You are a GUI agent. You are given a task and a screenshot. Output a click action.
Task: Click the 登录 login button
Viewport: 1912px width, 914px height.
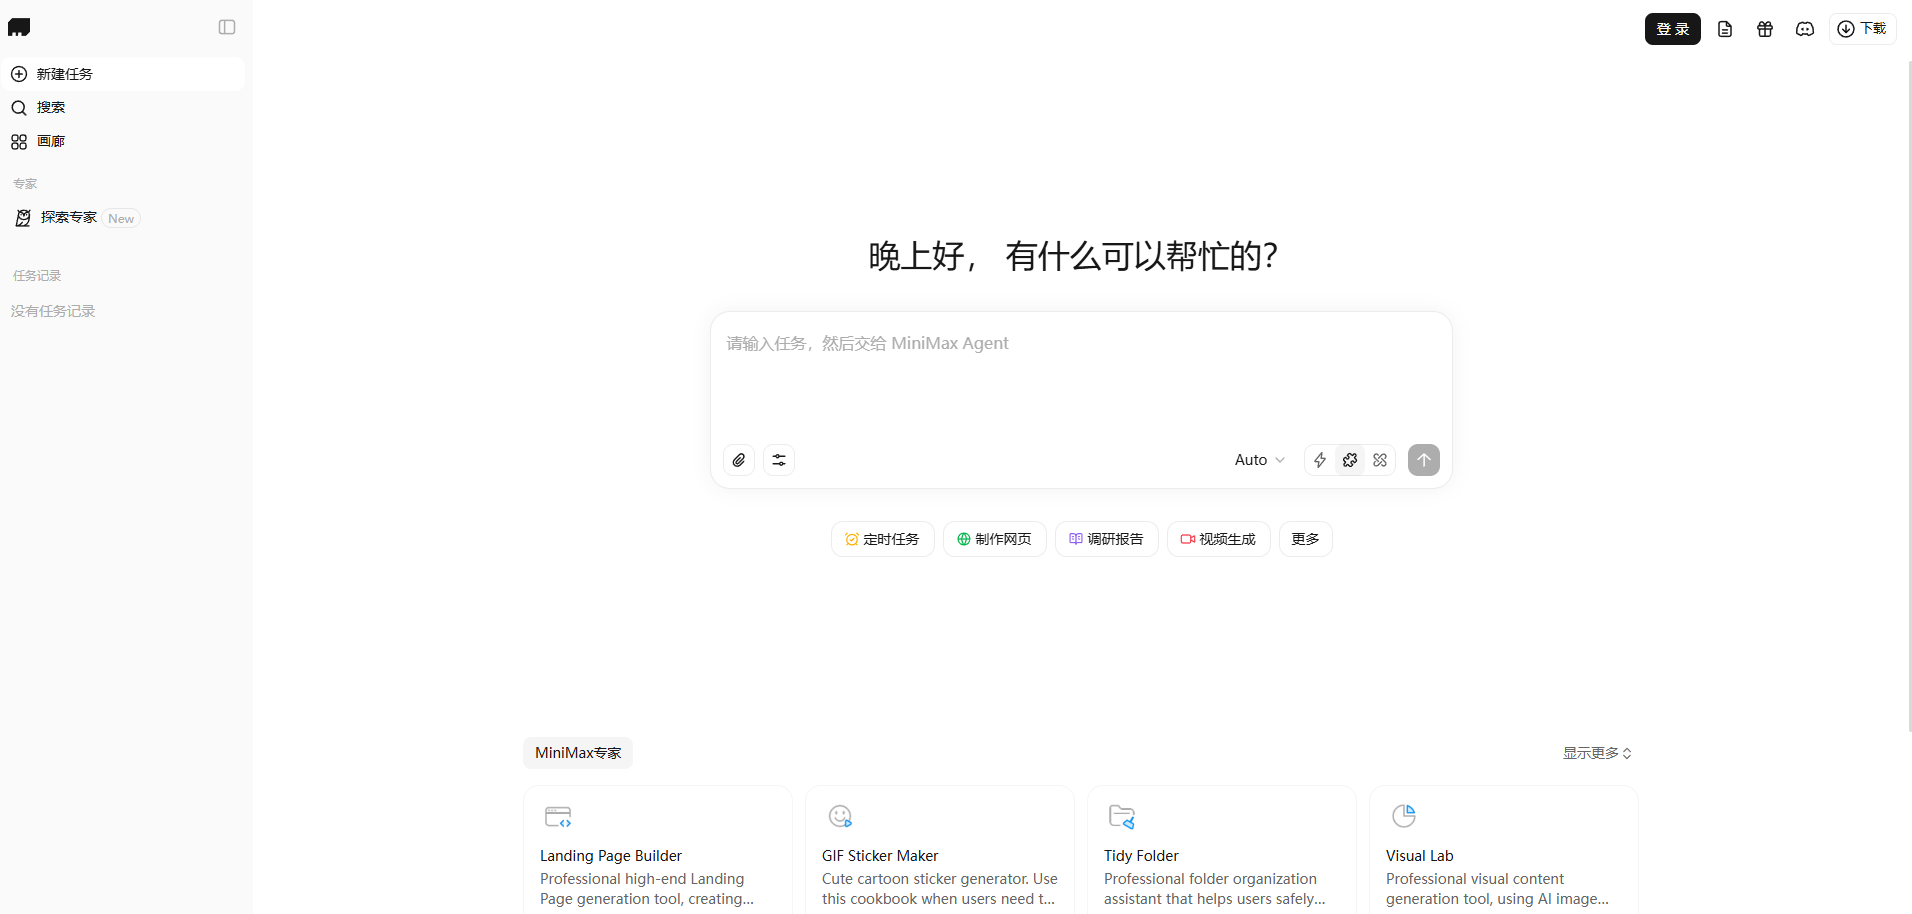coord(1672,29)
